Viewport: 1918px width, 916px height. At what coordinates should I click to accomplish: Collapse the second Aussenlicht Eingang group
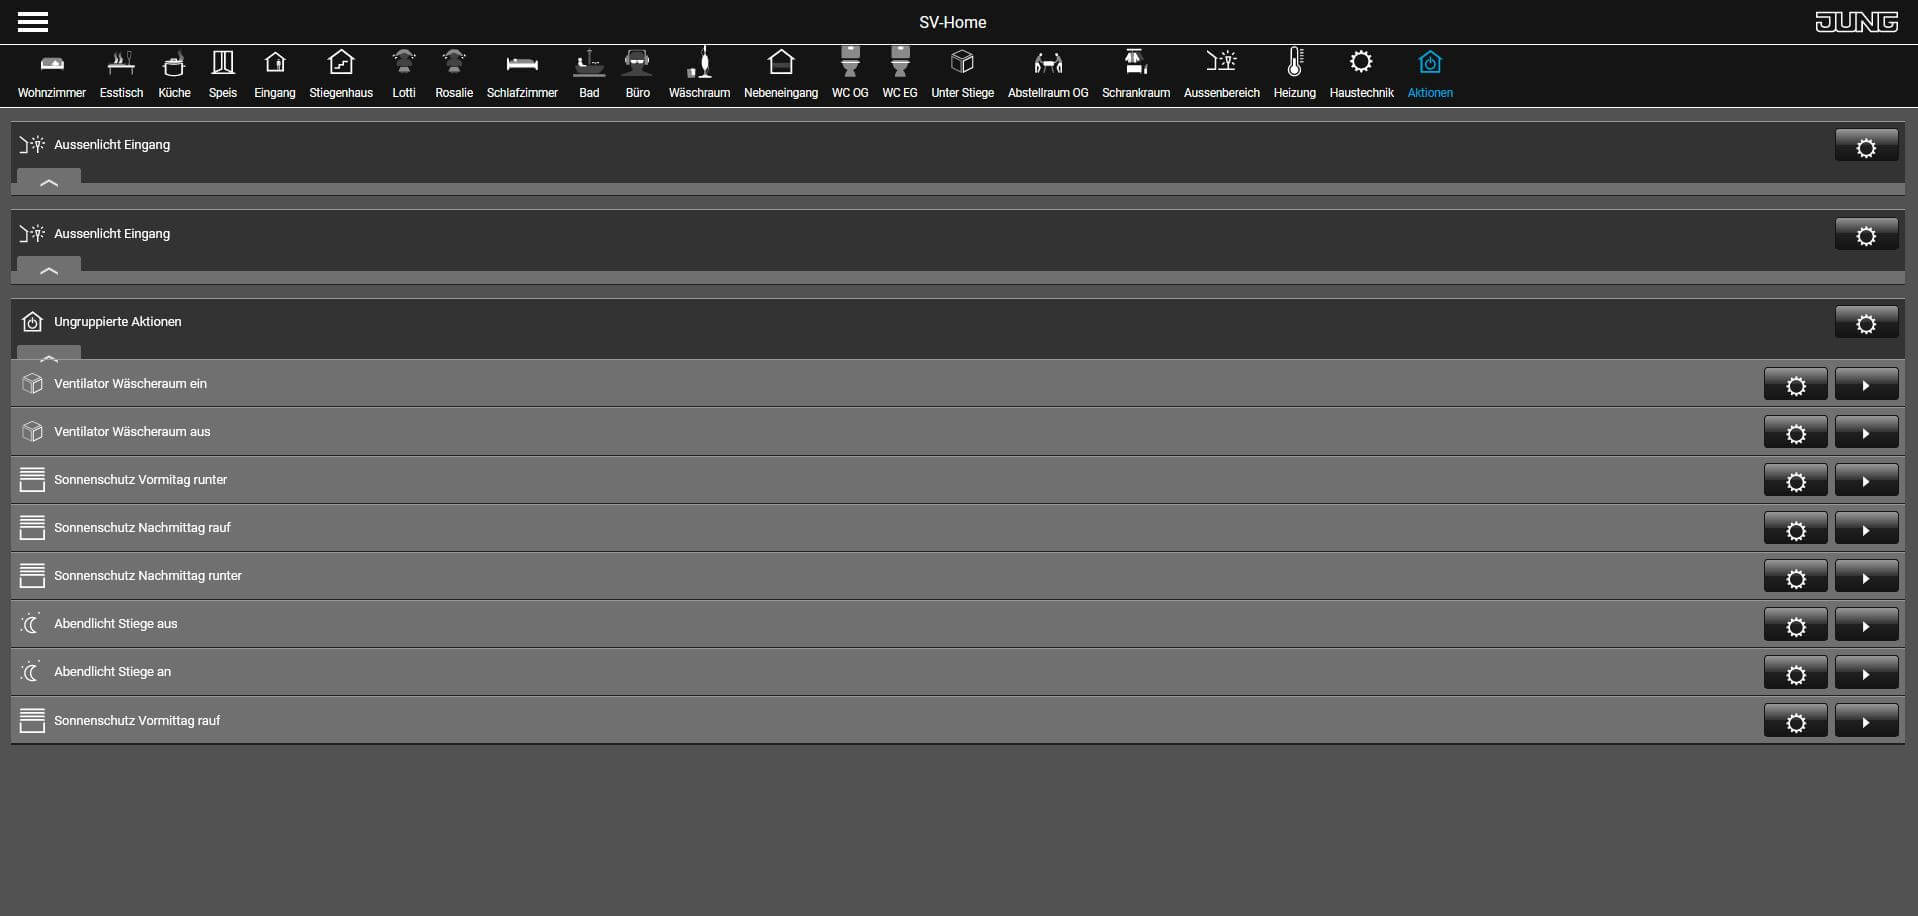click(x=49, y=270)
